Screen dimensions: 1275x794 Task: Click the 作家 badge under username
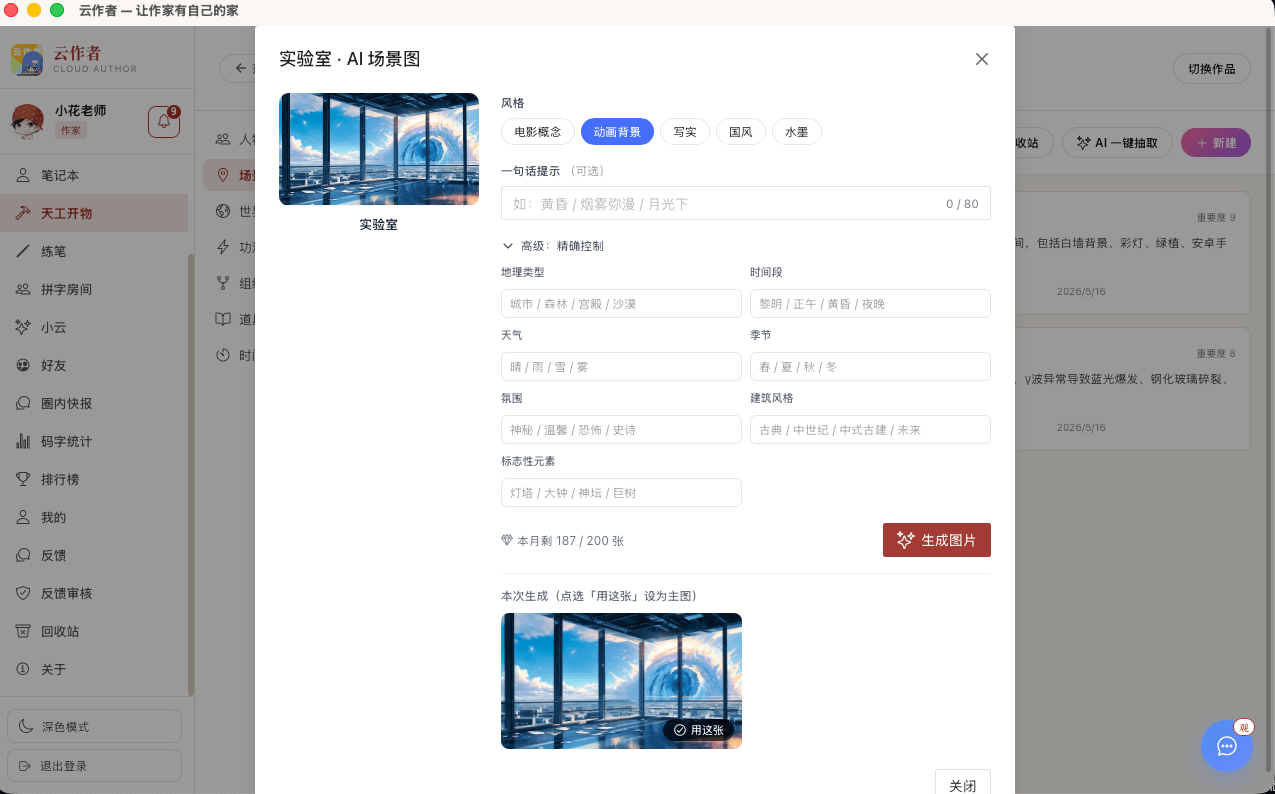(70, 131)
